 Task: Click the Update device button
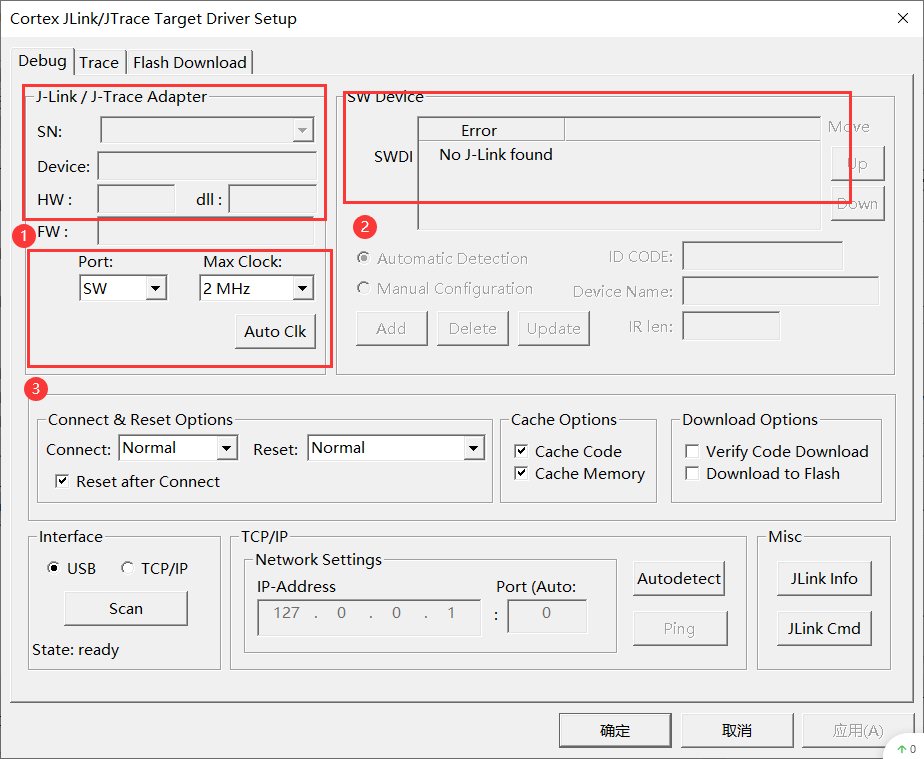(554, 328)
